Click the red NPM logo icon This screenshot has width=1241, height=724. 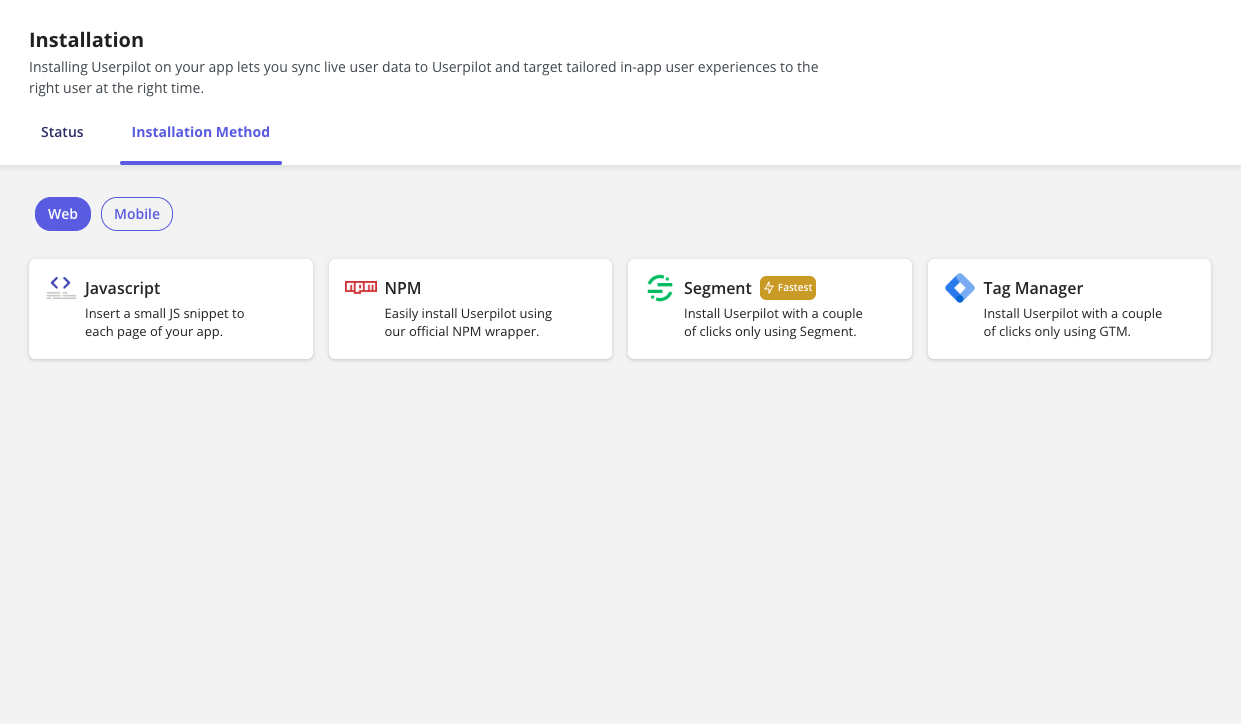click(361, 287)
